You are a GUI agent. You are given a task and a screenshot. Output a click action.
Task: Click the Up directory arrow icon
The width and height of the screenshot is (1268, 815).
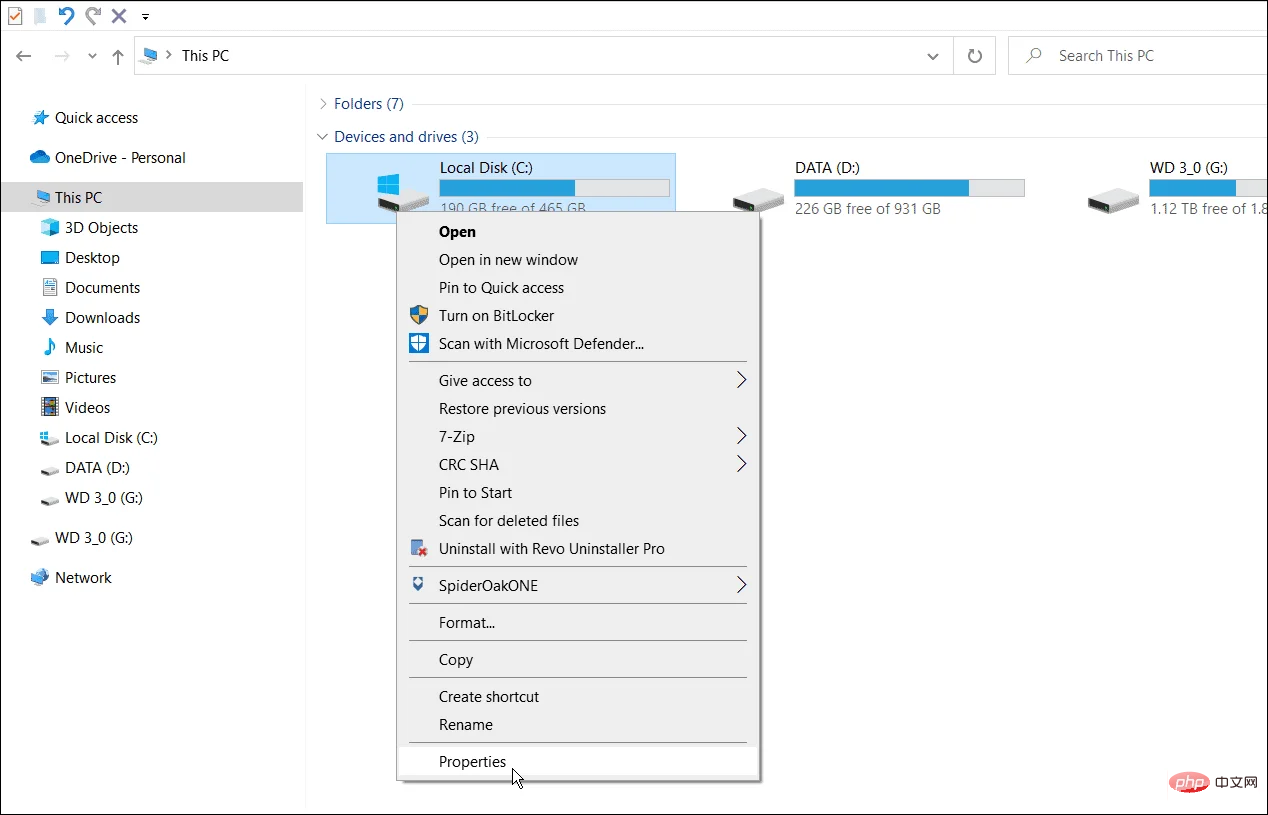[x=118, y=57]
